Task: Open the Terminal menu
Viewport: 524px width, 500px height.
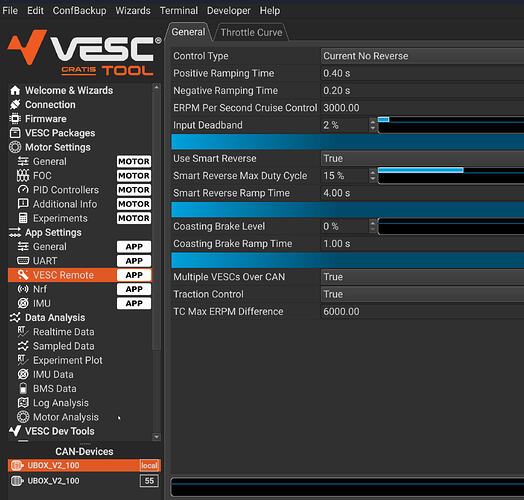Action: point(179,11)
